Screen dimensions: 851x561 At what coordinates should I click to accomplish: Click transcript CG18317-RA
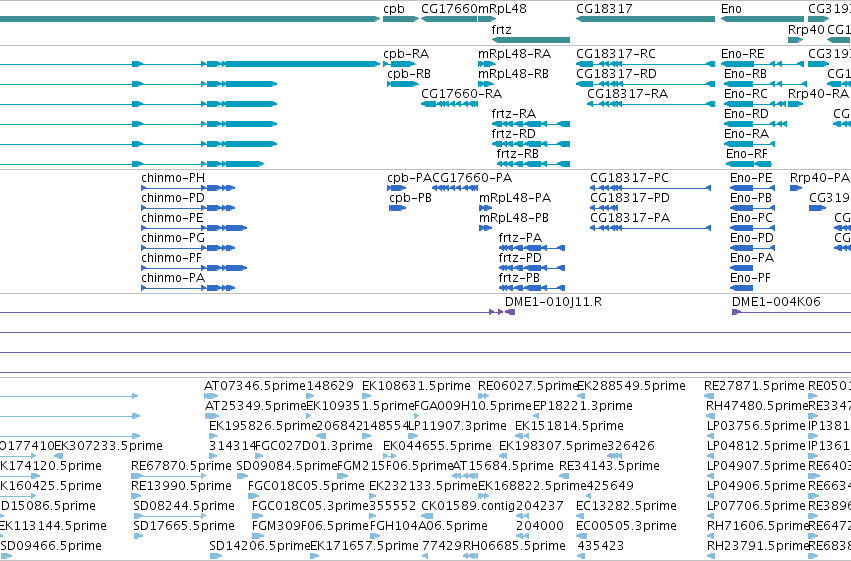click(651, 104)
